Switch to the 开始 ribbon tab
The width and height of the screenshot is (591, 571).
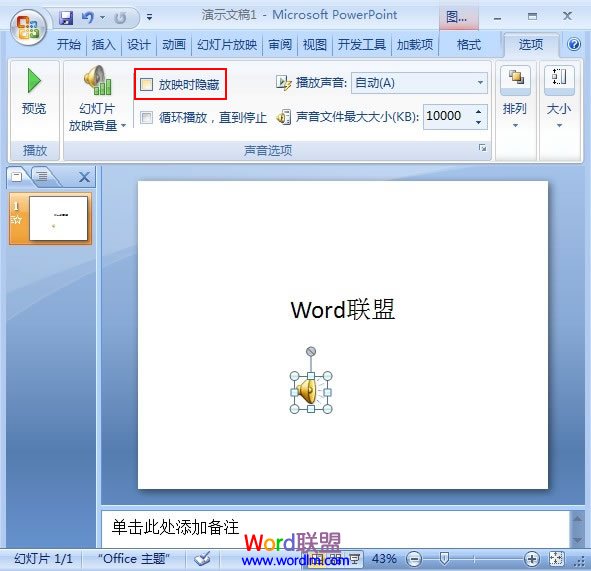[x=69, y=45]
